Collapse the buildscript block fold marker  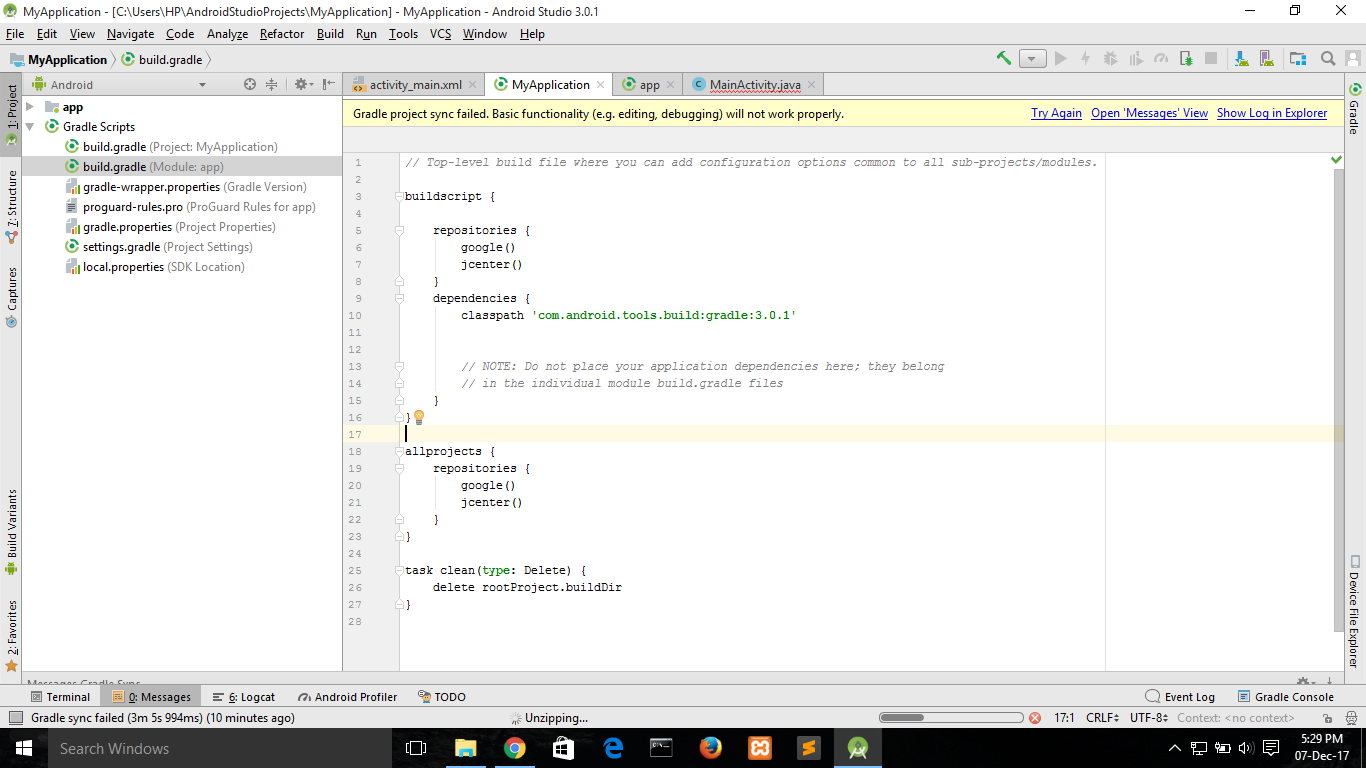pos(399,196)
